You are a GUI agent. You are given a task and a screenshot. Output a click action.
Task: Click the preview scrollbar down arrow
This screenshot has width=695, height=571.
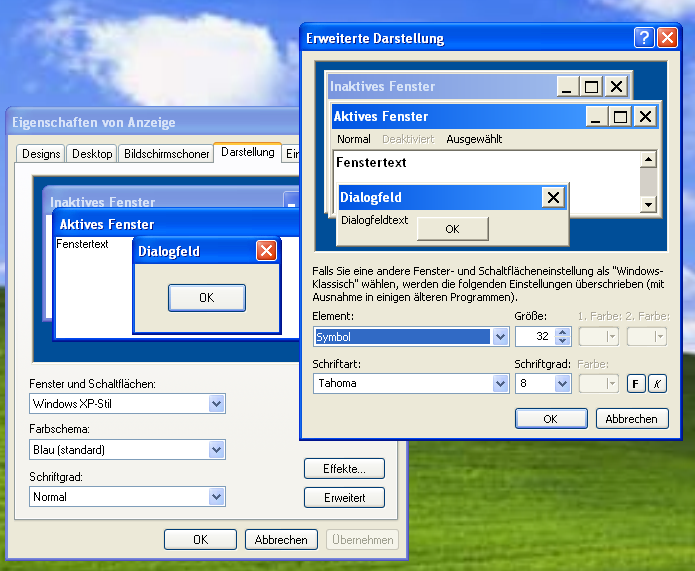(x=648, y=204)
